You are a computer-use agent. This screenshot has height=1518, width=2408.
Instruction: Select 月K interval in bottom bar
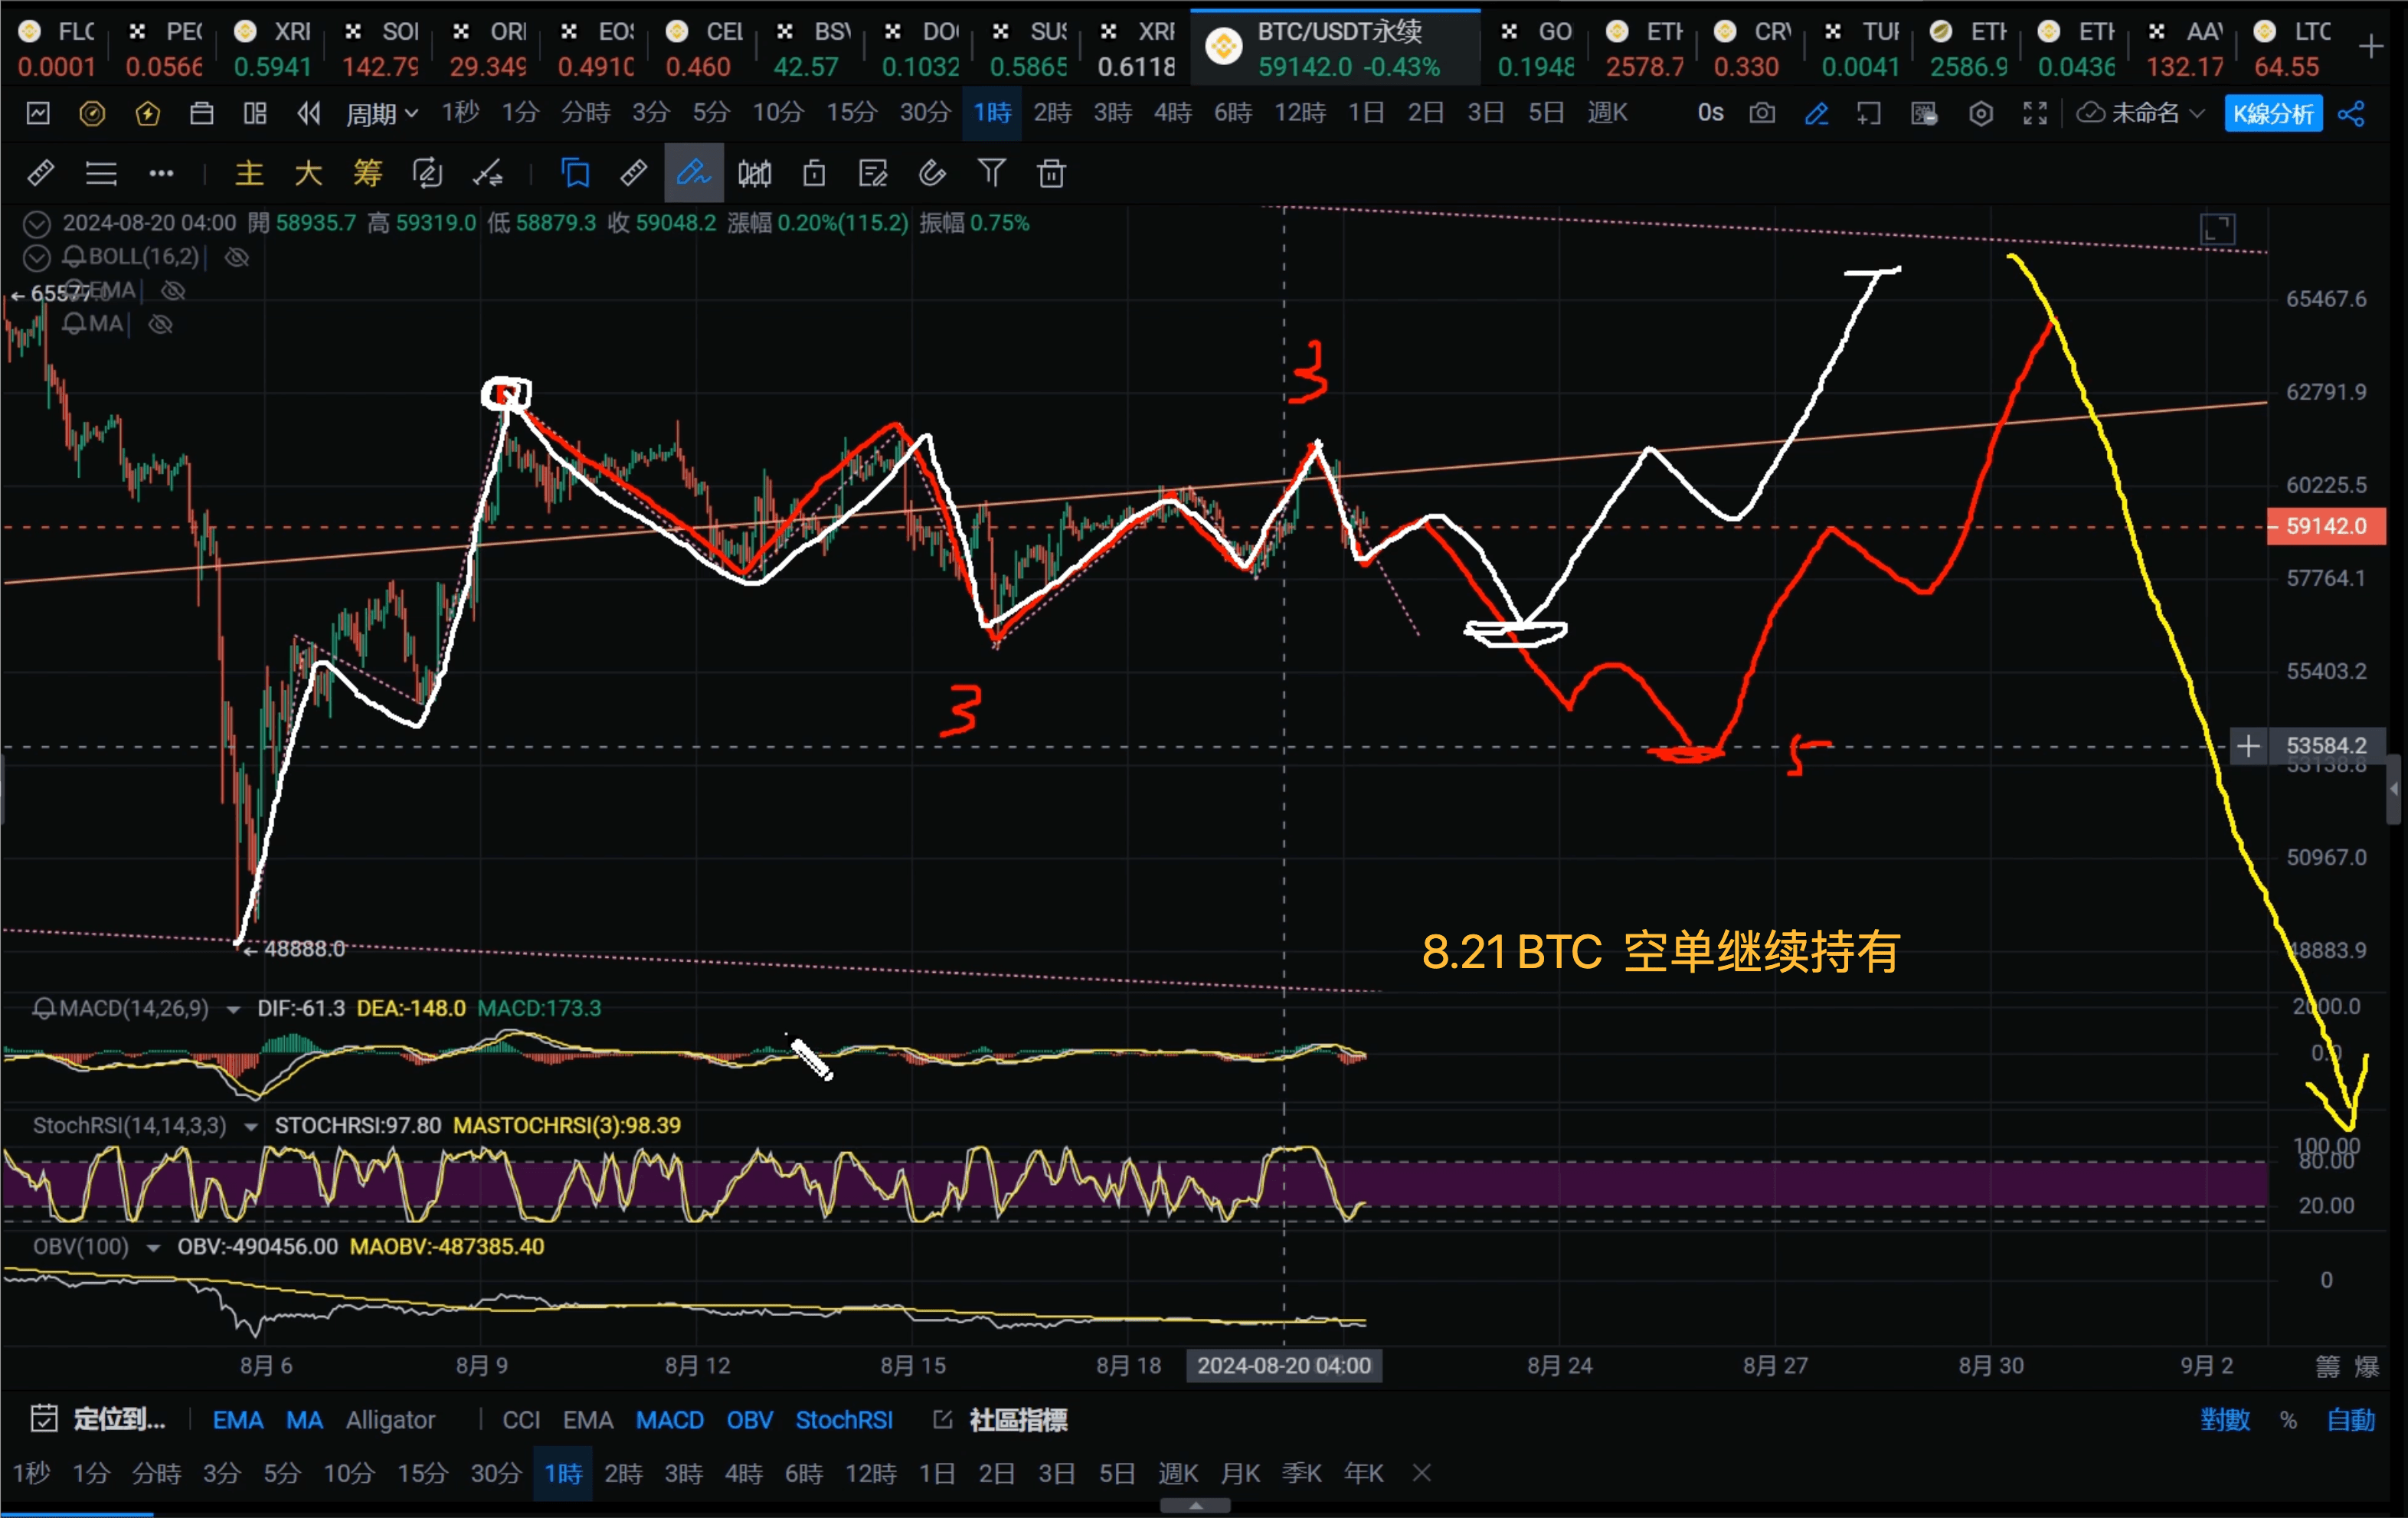pos(1240,1473)
